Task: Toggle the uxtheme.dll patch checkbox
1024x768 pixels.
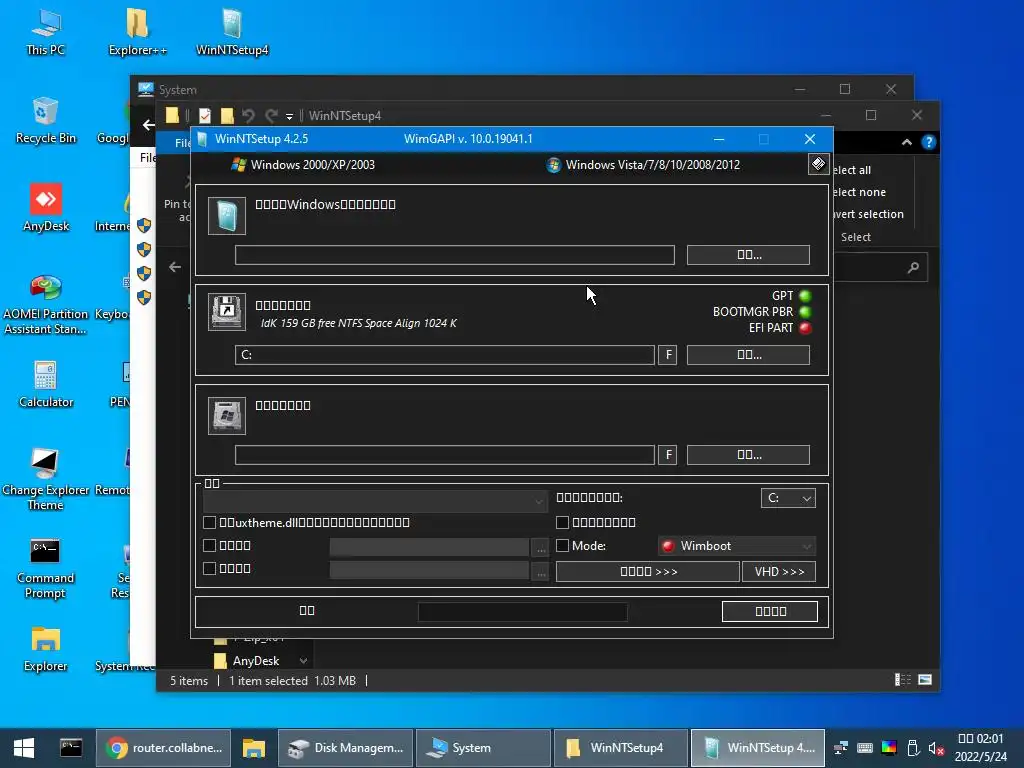Action: (x=210, y=522)
